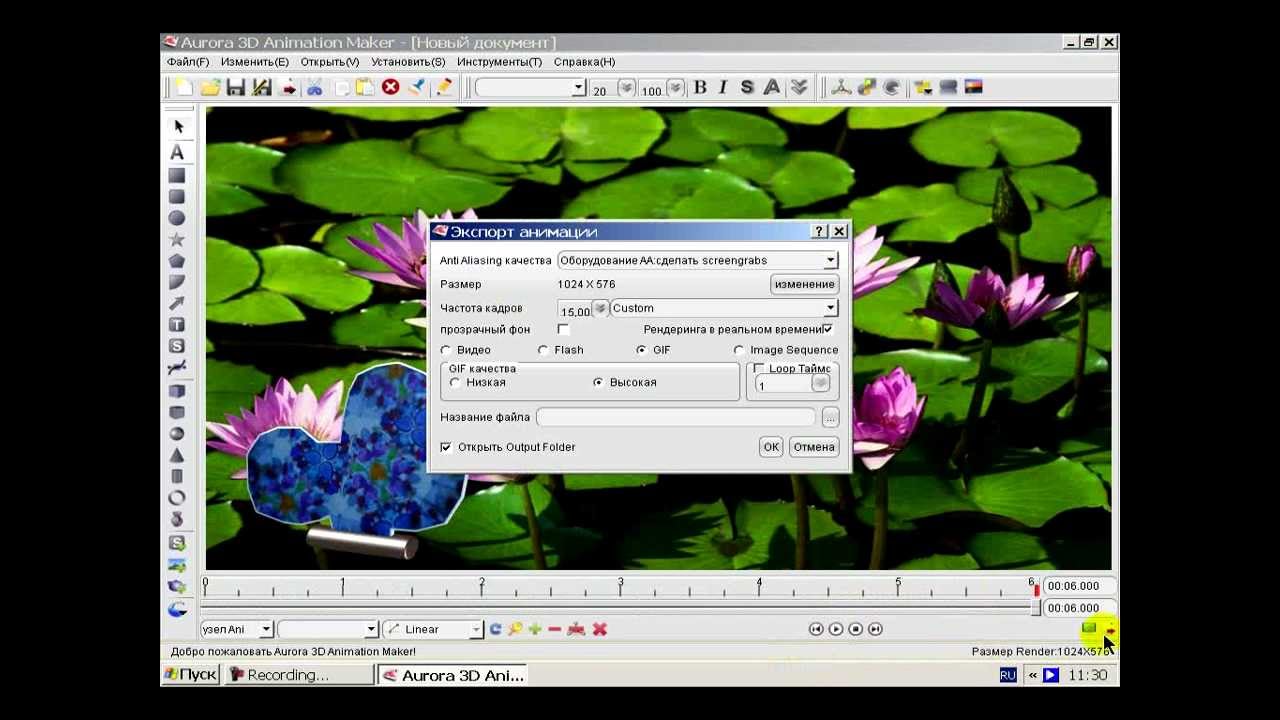The image size is (1280, 720).
Task: Select the Flash export option
Action: pyautogui.click(x=543, y=350)
